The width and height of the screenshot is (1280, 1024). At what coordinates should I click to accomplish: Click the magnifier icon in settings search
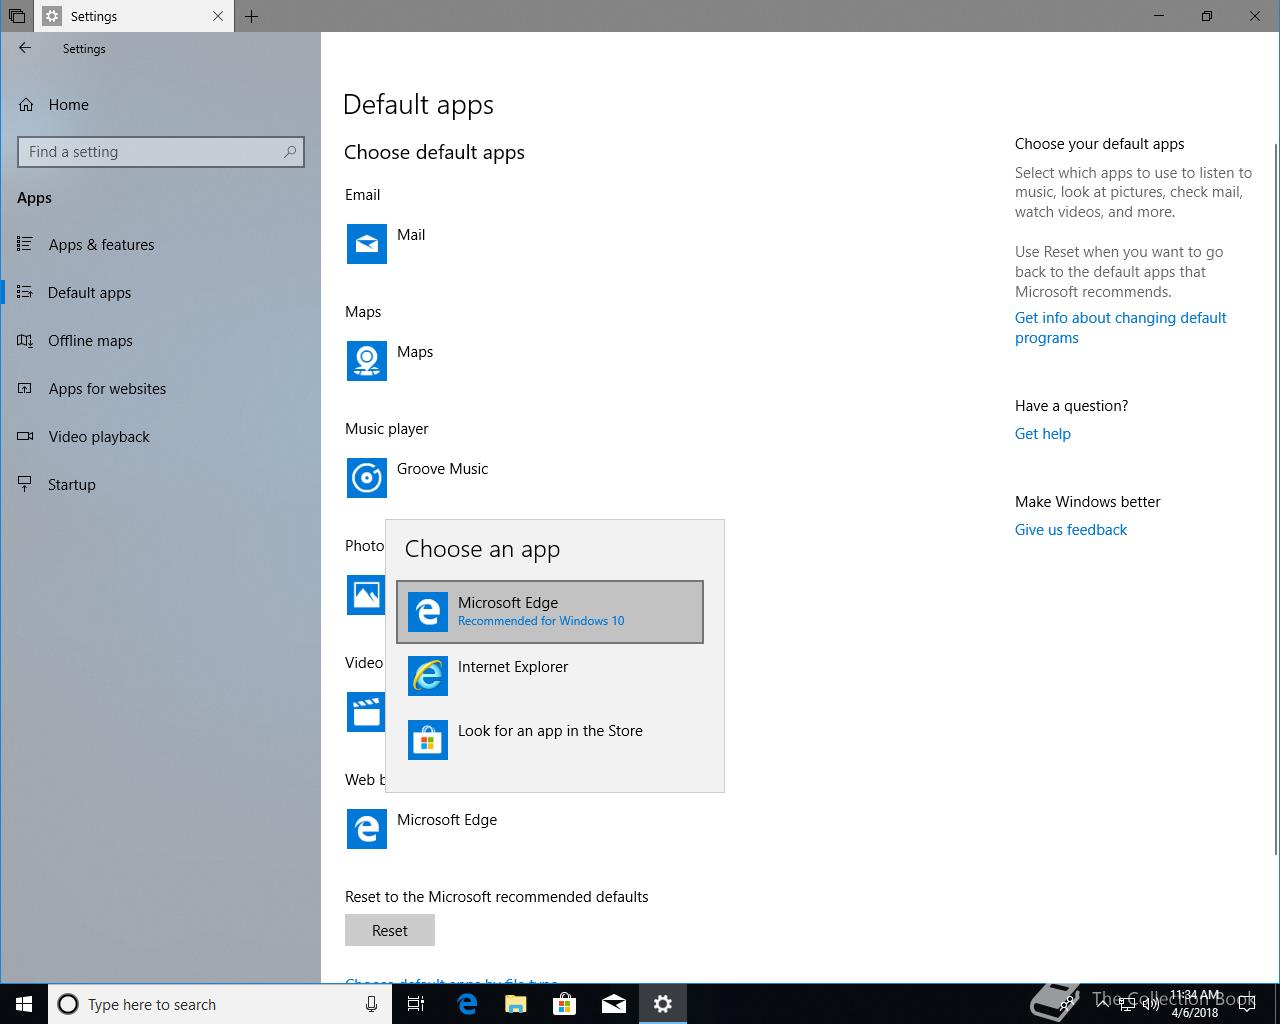(x=290, y=152)
